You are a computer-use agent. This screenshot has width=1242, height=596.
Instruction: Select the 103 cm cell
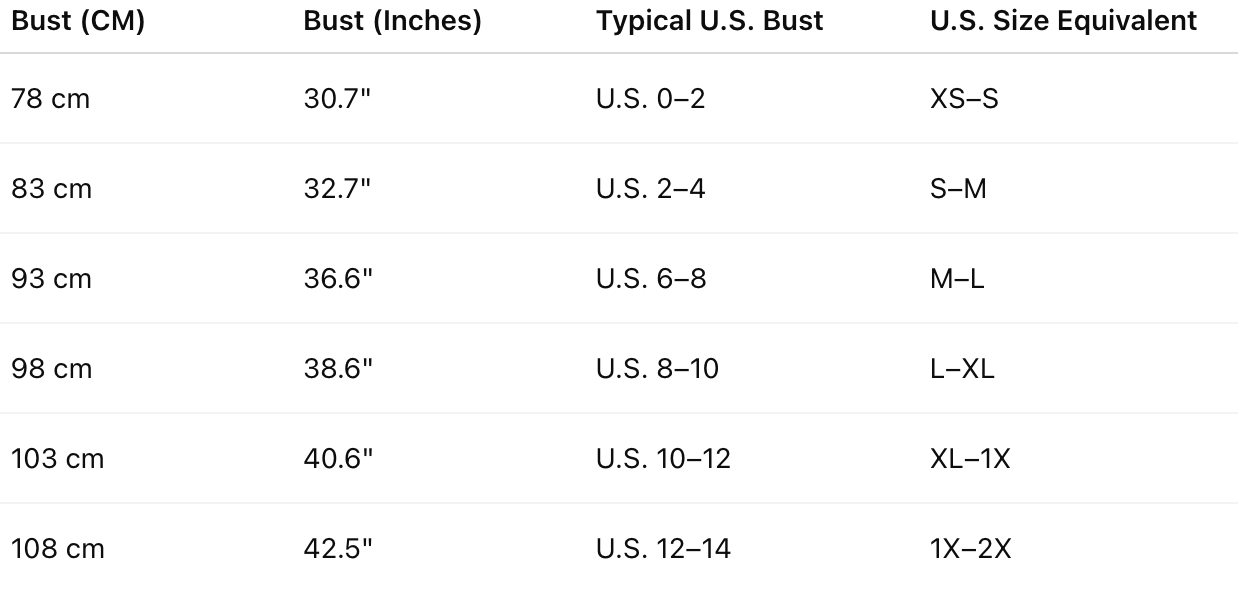(x=58, y=459)
